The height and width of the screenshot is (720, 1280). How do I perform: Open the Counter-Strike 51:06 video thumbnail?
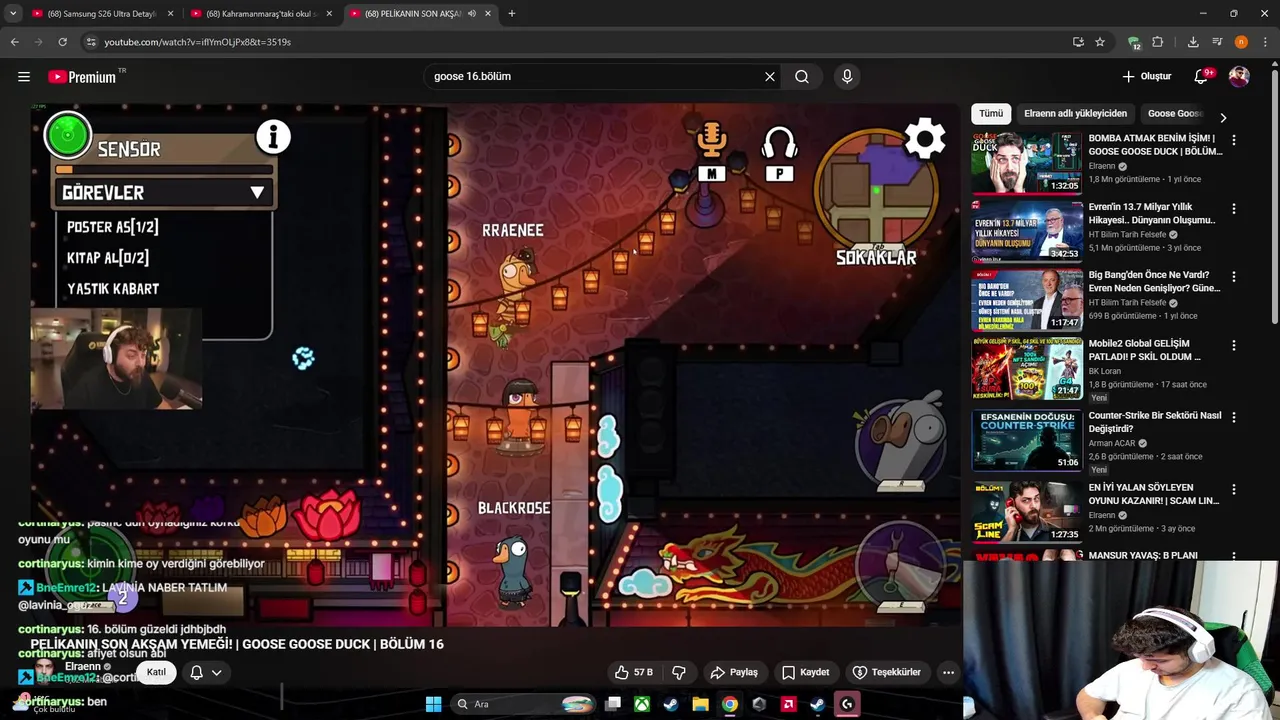click(1026, 439)
